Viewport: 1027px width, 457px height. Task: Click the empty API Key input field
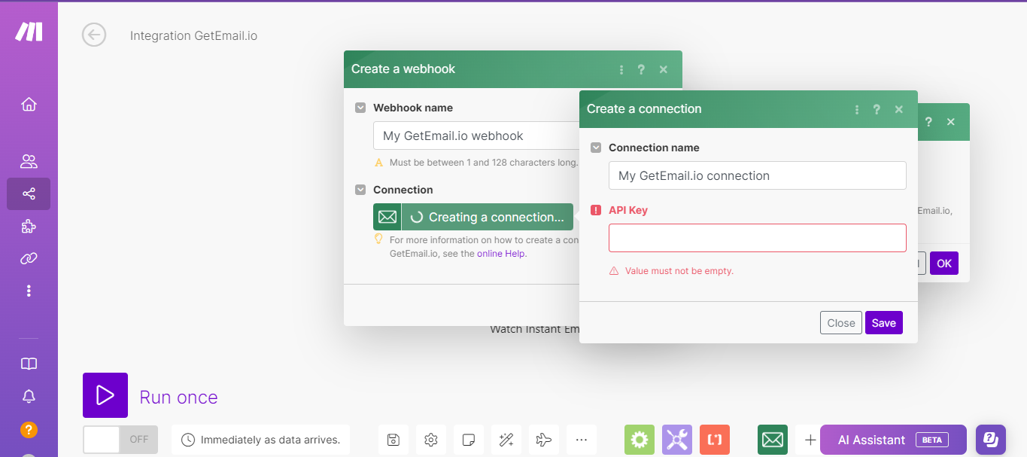[x=758, y=238]
